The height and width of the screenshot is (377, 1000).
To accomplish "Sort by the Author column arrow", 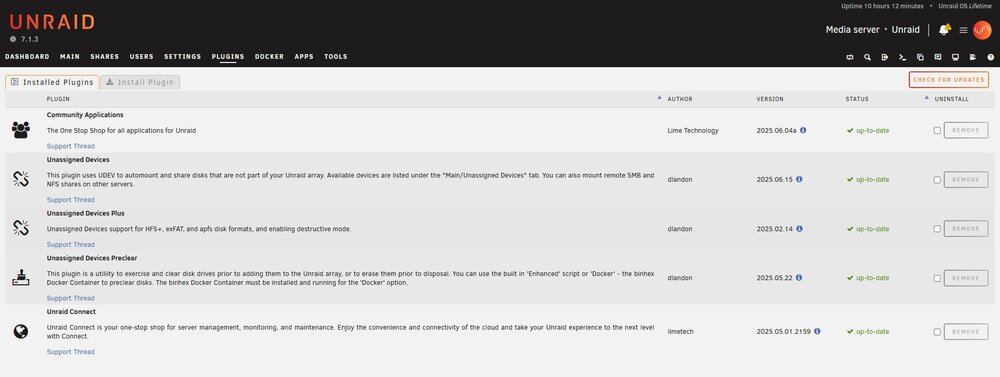I will coord(659,98).
